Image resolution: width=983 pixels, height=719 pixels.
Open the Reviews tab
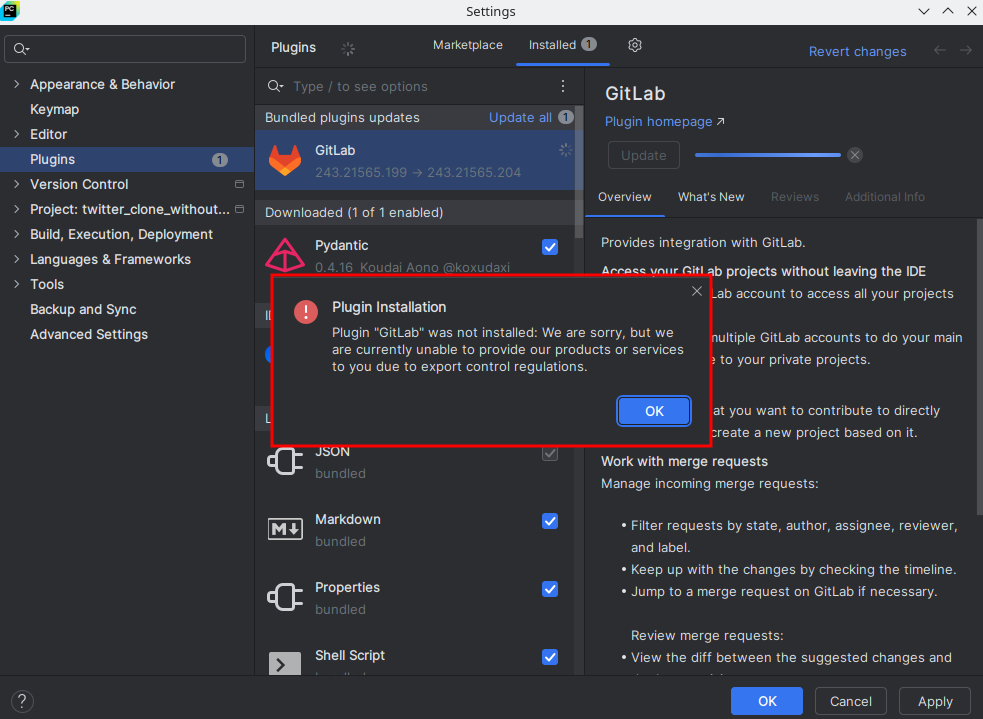(795, 197)
